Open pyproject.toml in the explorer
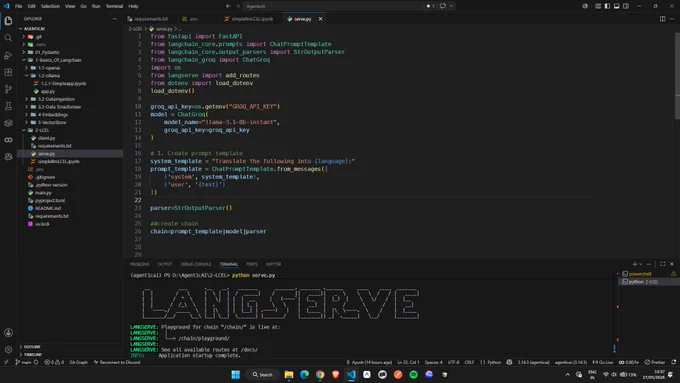The image size is (680, 383). tap(50, 200)
